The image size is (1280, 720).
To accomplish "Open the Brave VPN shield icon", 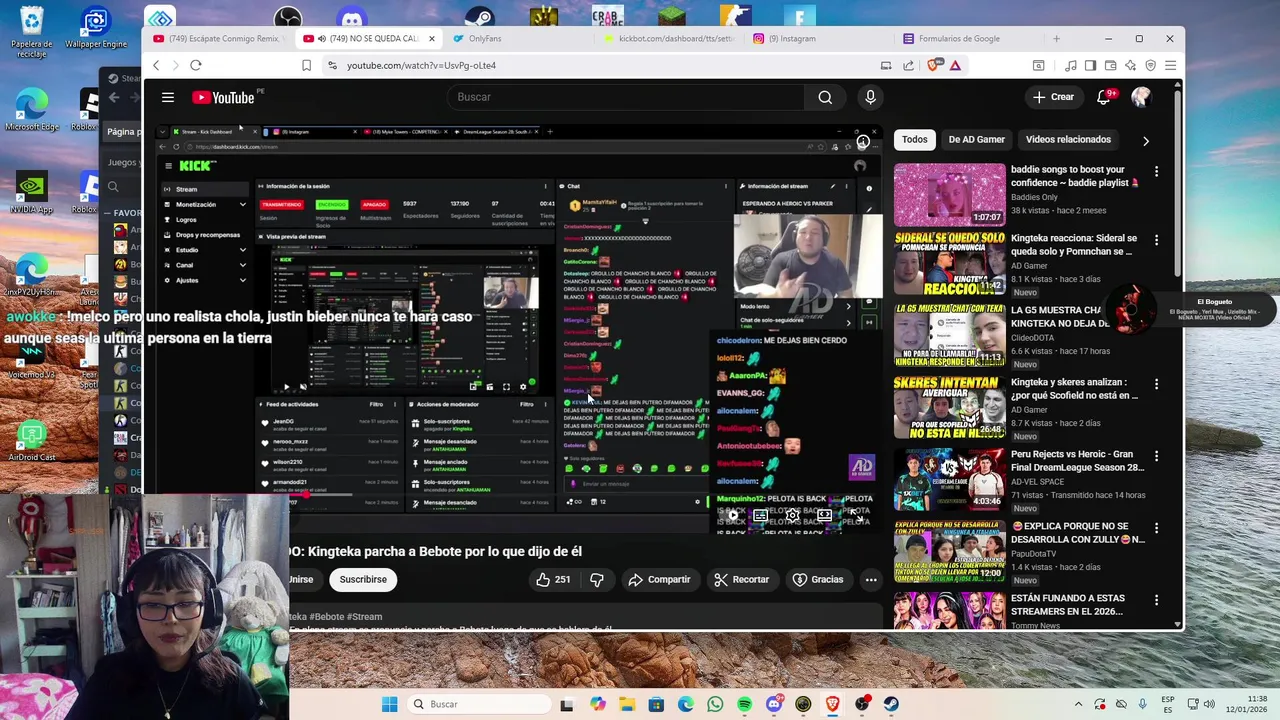I will click(1150, 65).
